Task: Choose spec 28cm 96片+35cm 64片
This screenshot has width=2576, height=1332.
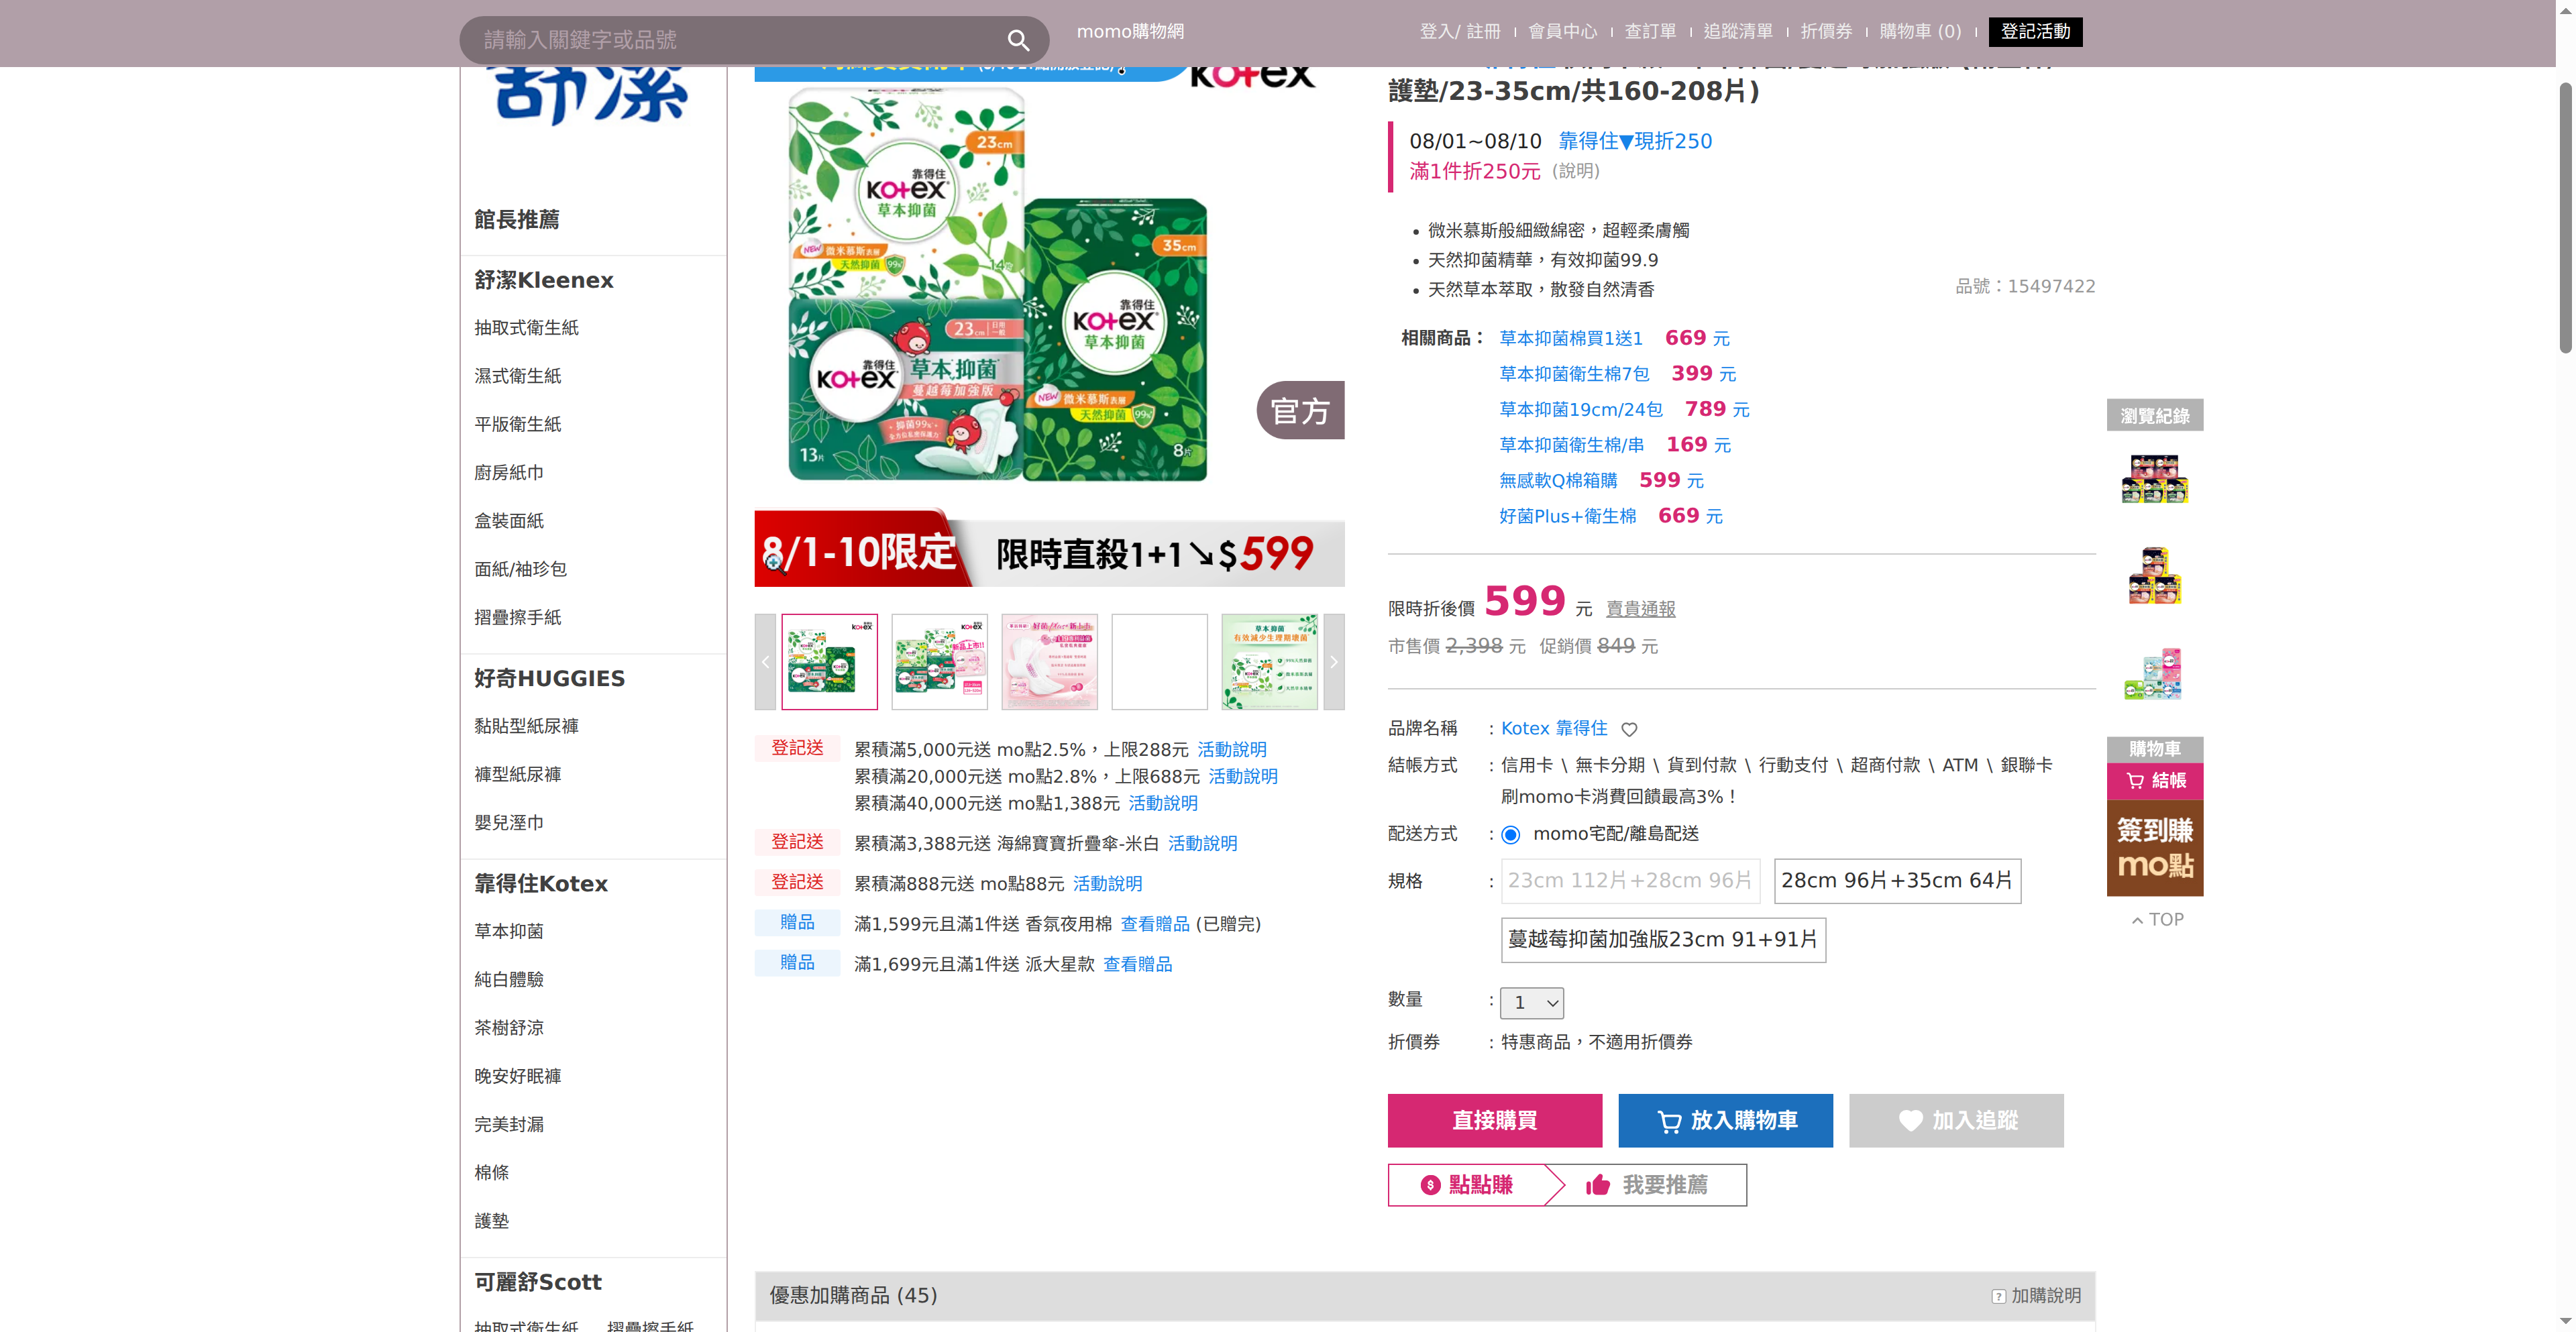Action: click(1897, 881)
